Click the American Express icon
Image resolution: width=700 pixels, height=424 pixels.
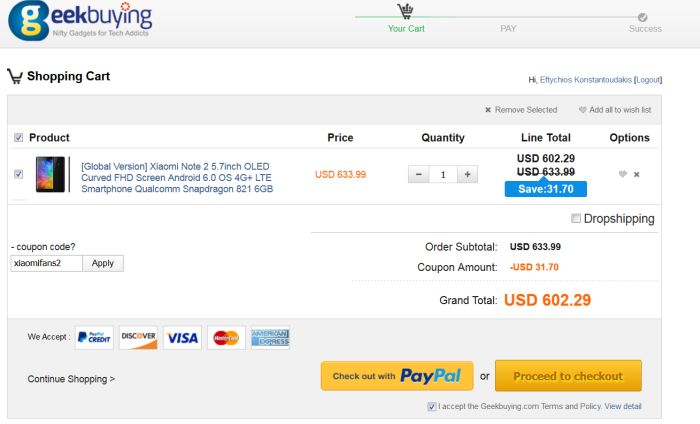coord(270,338)
